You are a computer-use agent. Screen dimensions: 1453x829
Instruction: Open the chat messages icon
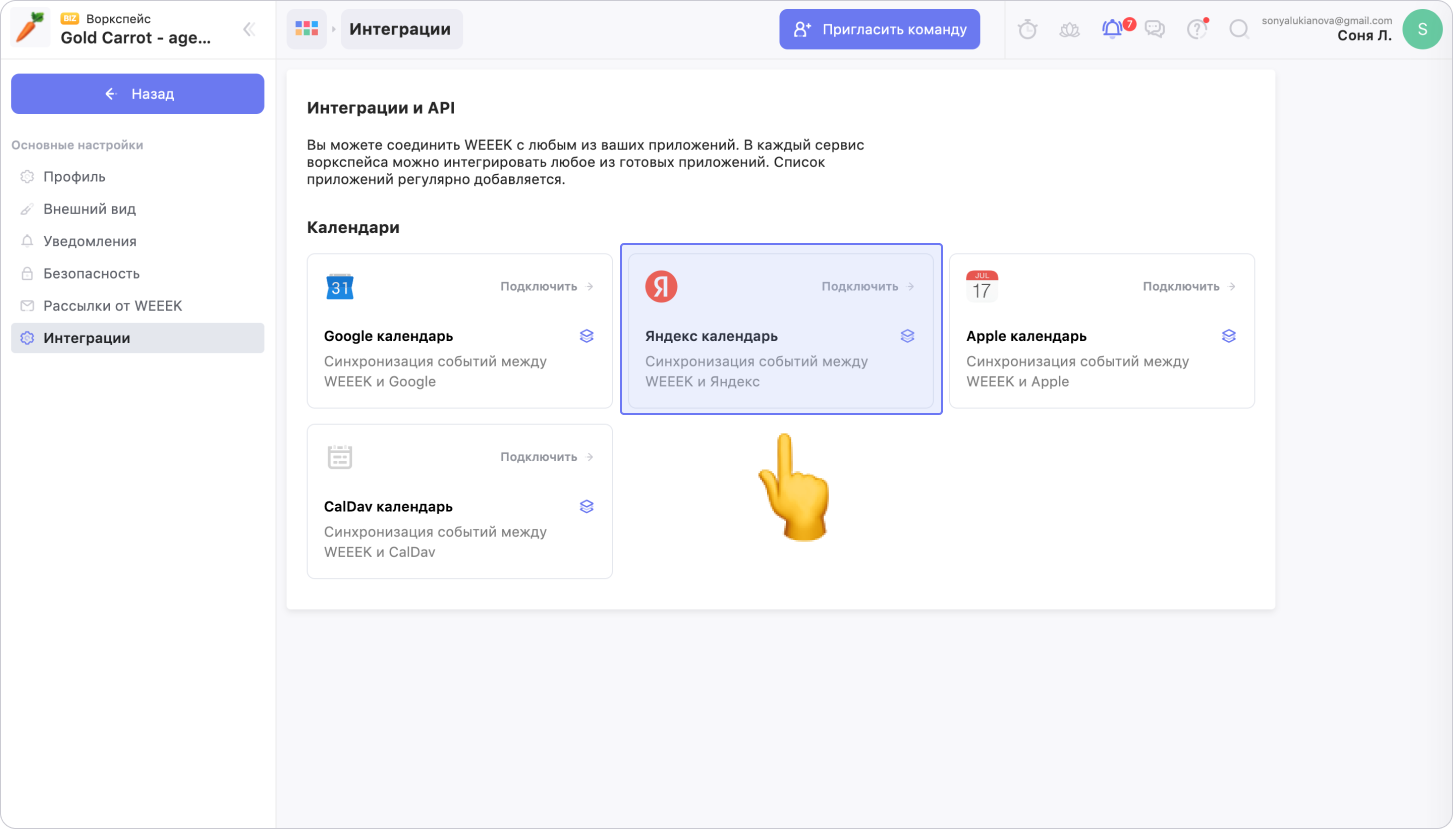pos(1154,29)
